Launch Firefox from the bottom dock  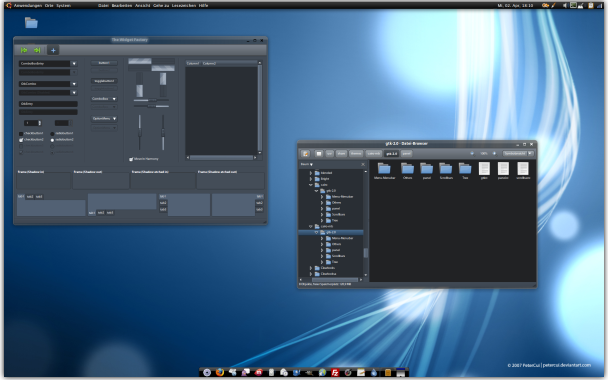click(219, 372)
